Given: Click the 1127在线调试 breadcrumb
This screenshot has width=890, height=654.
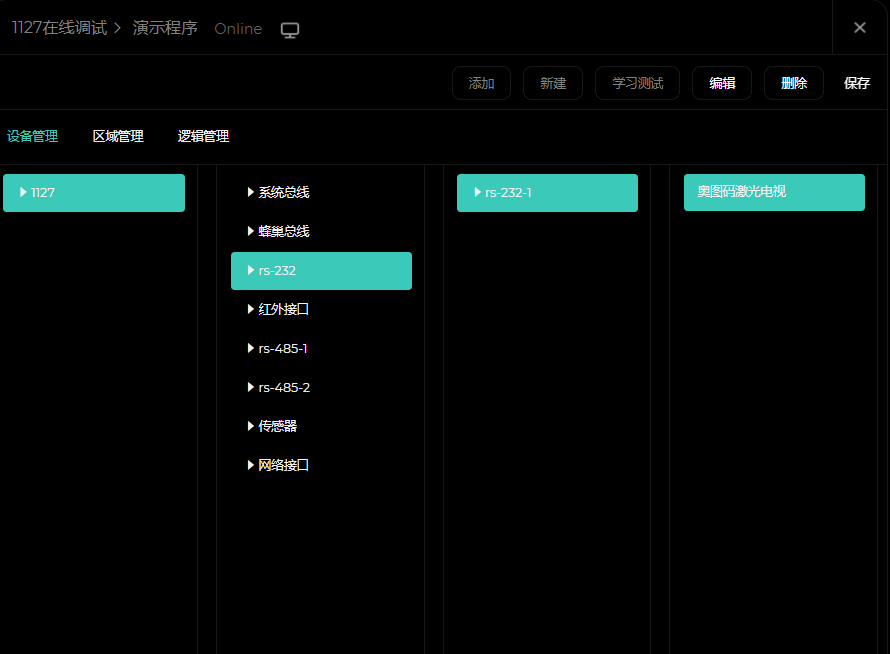Looking at the screenshot, I should point(60,28).
